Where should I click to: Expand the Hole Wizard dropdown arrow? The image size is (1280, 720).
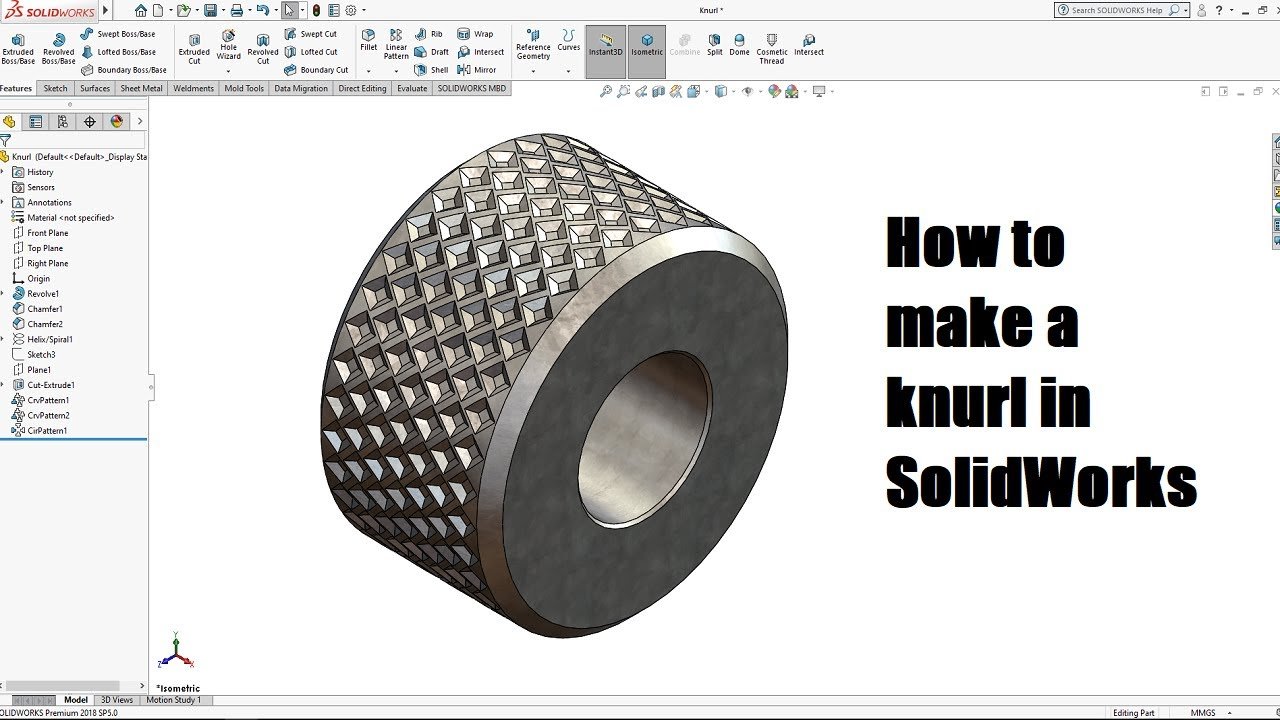tap(229, 71)
